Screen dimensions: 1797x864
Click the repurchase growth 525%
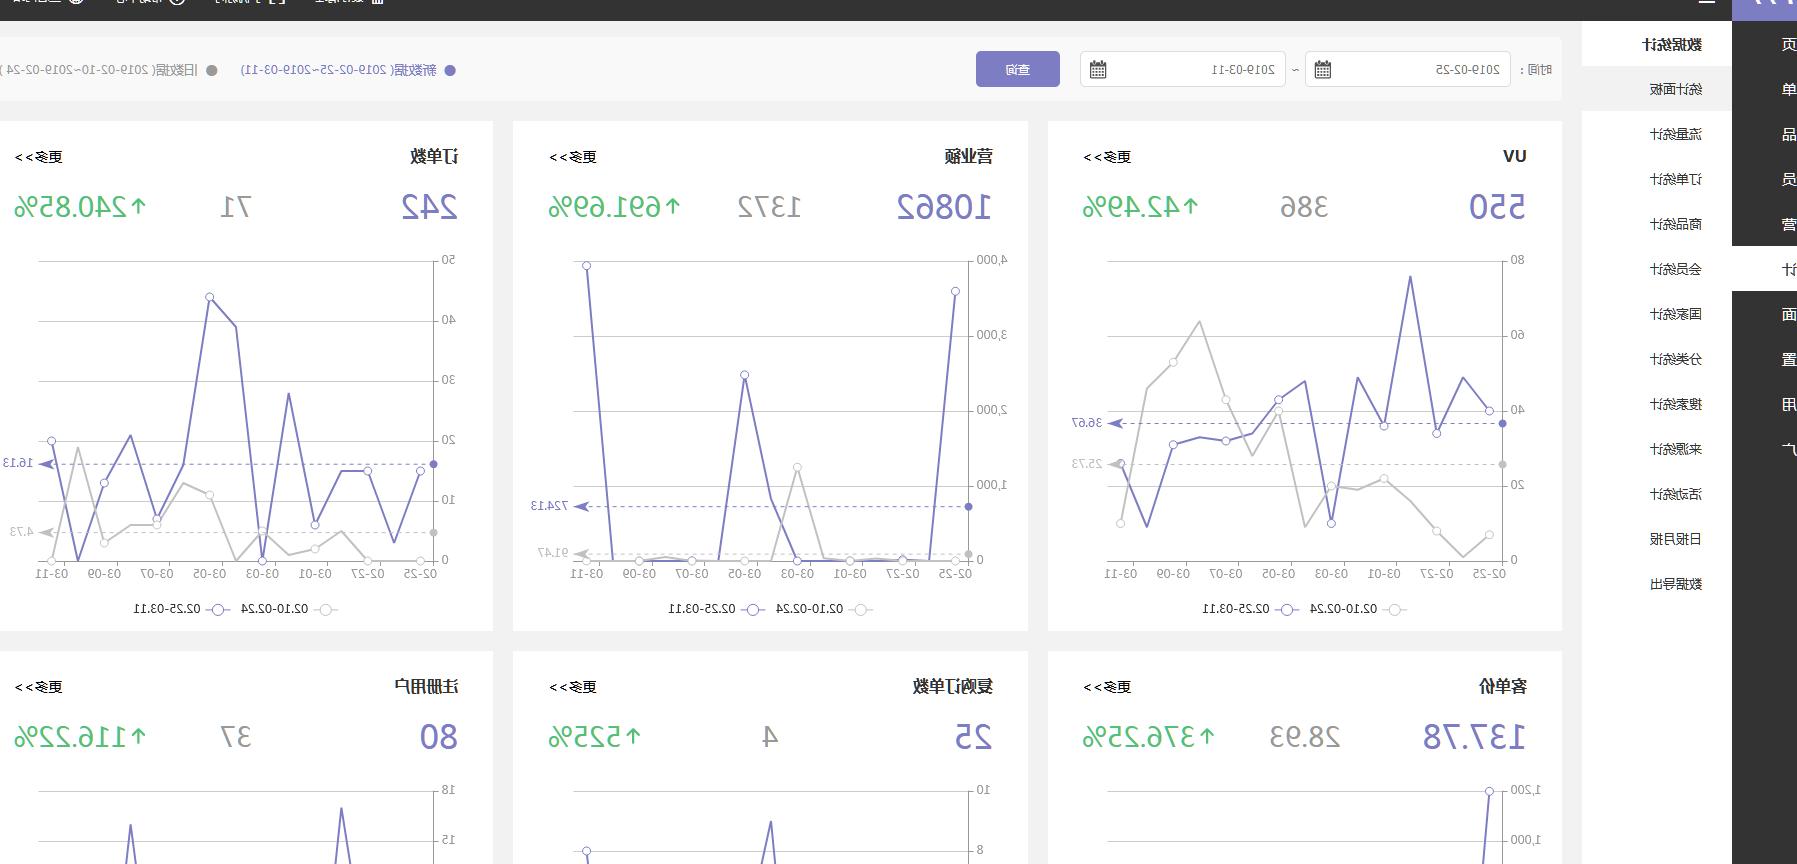(595, 737)
